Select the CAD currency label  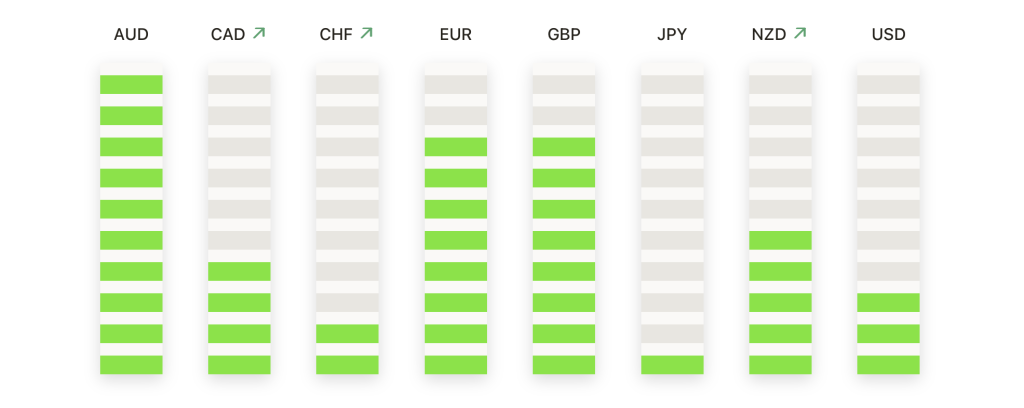[x=228, y=35]
